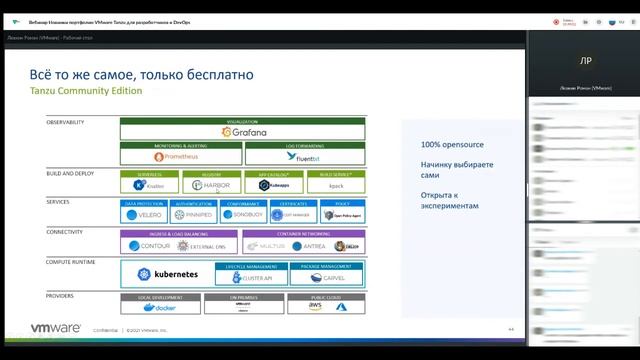The height and width of the screenshot is (360, 640).
Task: Click the kpack label under Build Service
Action: 336,186
